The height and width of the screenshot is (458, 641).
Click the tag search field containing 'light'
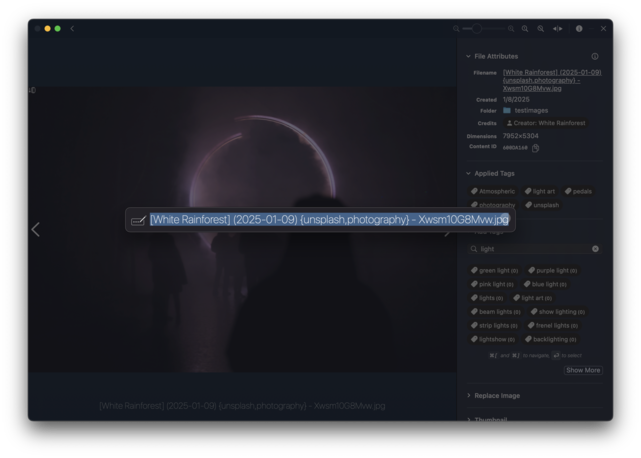(x=535, y=249)
